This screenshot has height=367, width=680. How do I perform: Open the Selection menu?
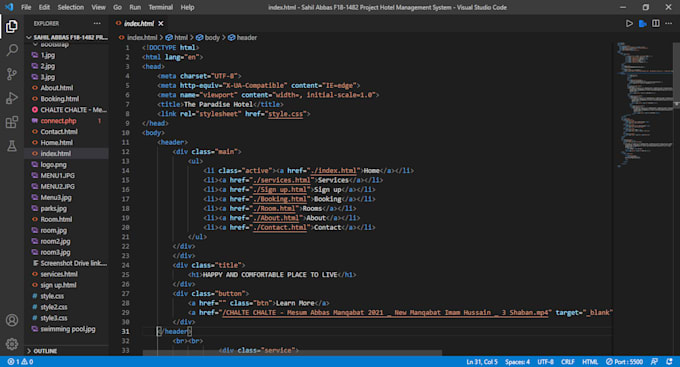click(71, 7)
